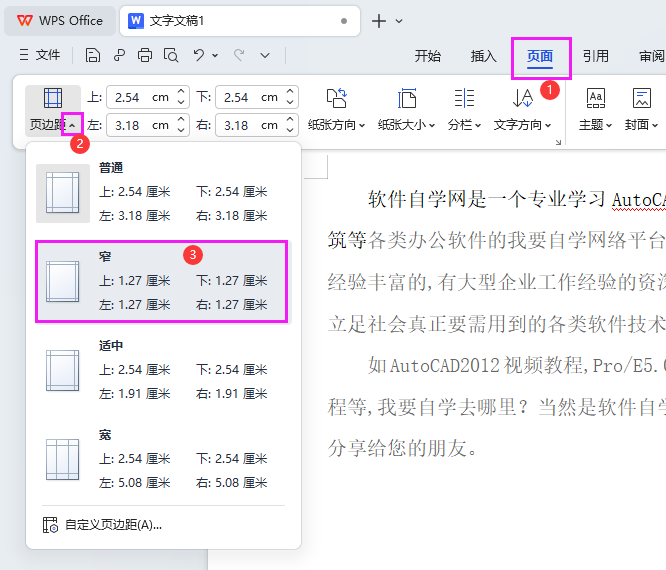Open the 纸张方向 dropdown label
This screenshot has width=666, height=570.
[336, 125]
